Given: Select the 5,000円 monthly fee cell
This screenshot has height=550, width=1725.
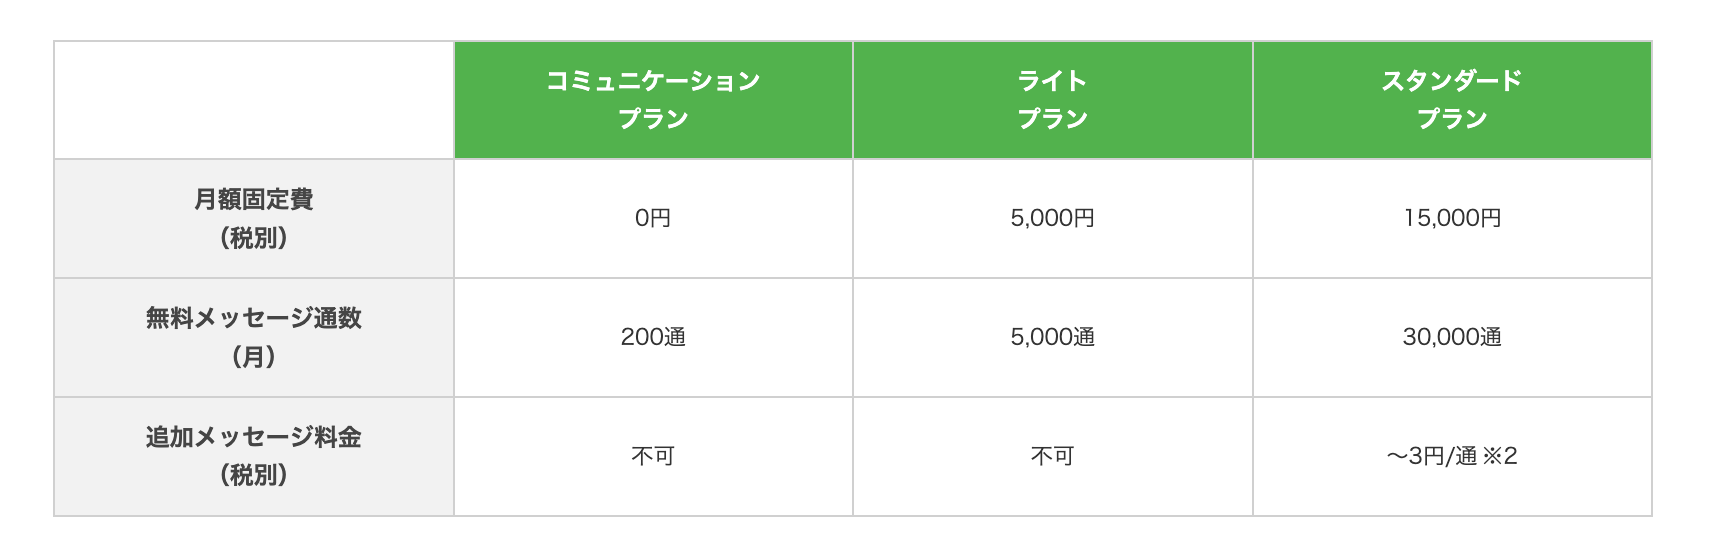Looking at the screenshot, I should (x=1052, y=218).
